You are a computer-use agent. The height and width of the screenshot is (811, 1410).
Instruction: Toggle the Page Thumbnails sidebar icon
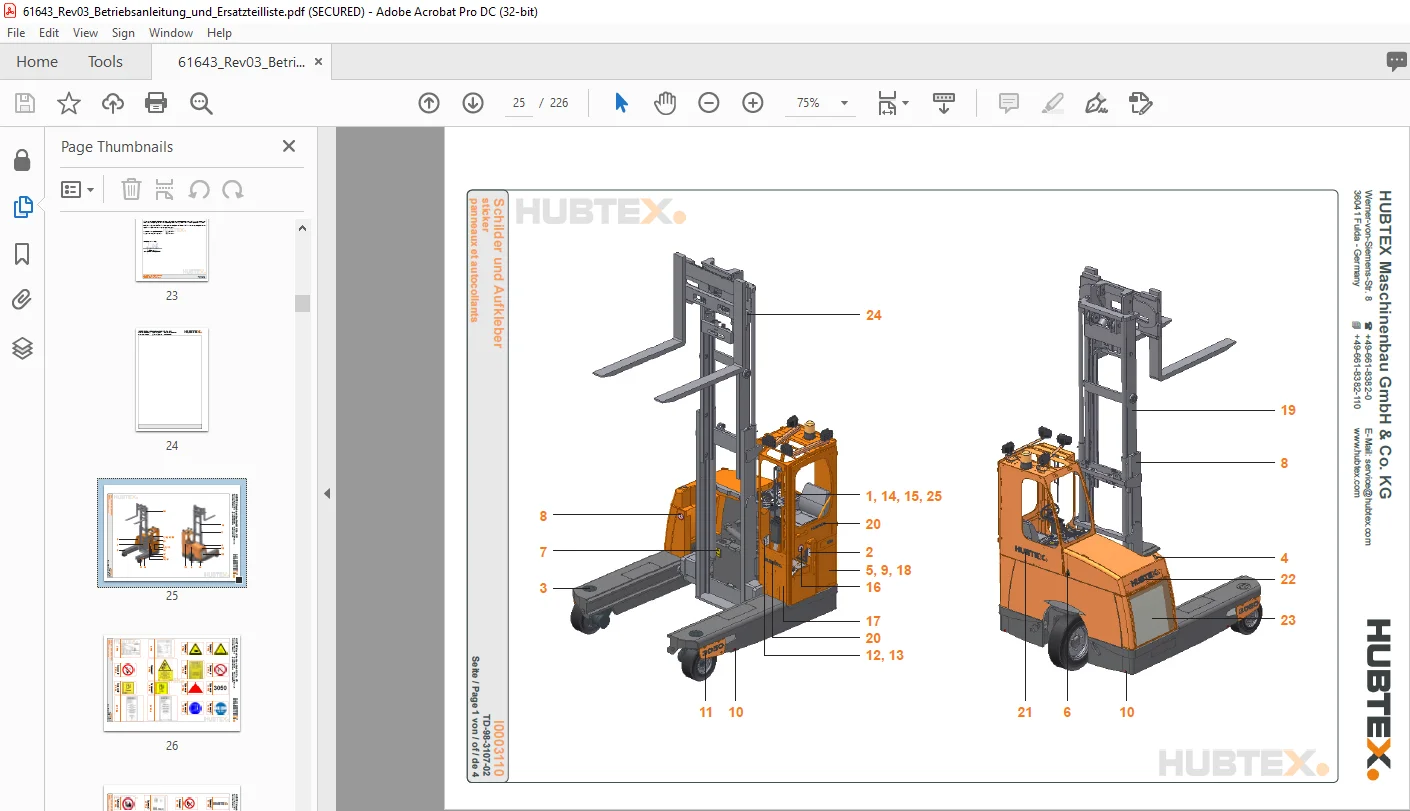tap(22, 207)
